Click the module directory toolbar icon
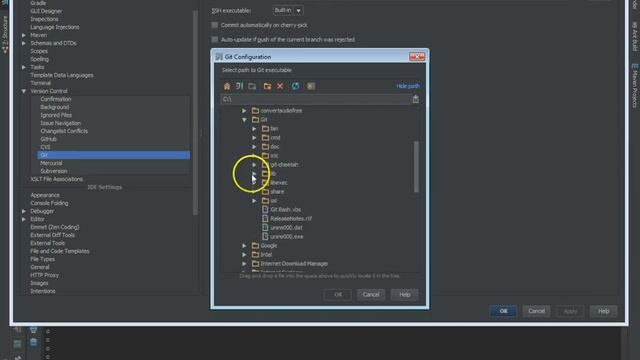 252,86
